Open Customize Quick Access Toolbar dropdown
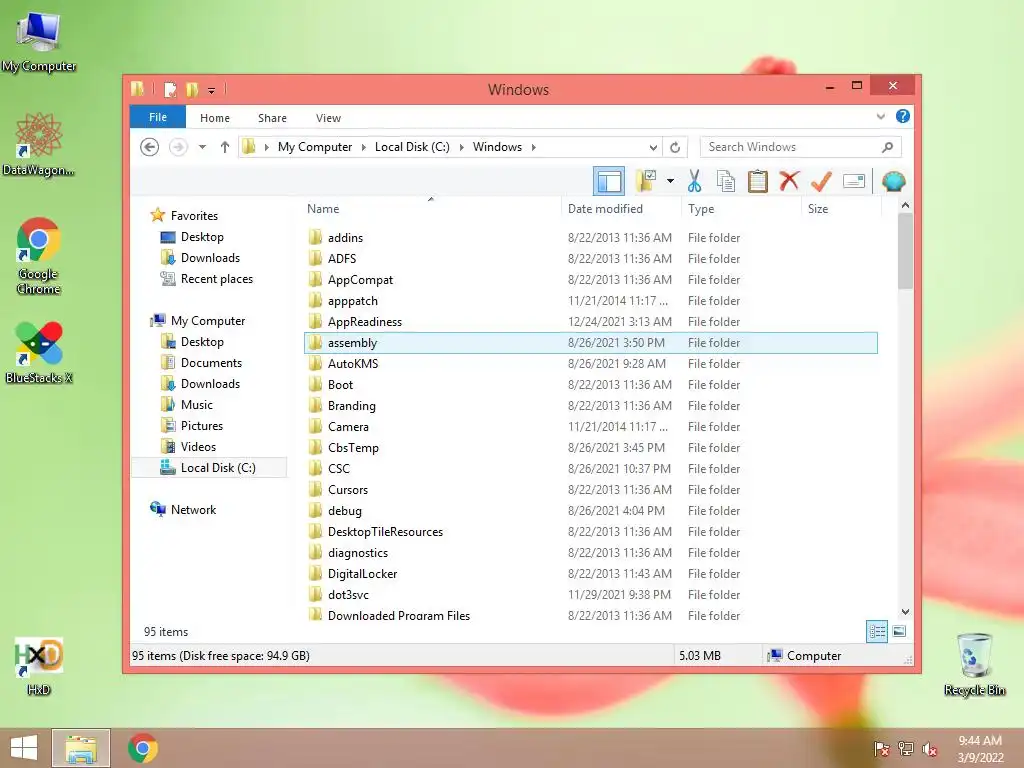1024x768 pixels. pyautogui.click(x=212, y=90)
